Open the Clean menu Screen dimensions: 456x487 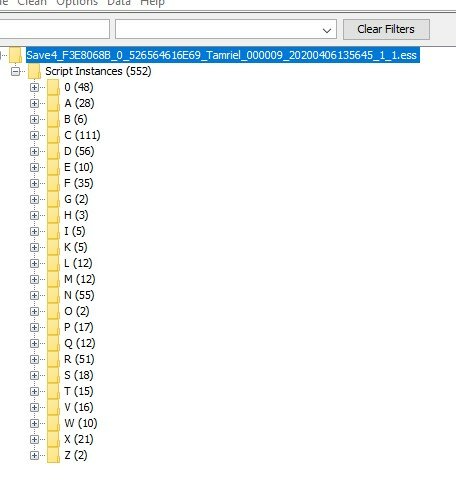32,3
